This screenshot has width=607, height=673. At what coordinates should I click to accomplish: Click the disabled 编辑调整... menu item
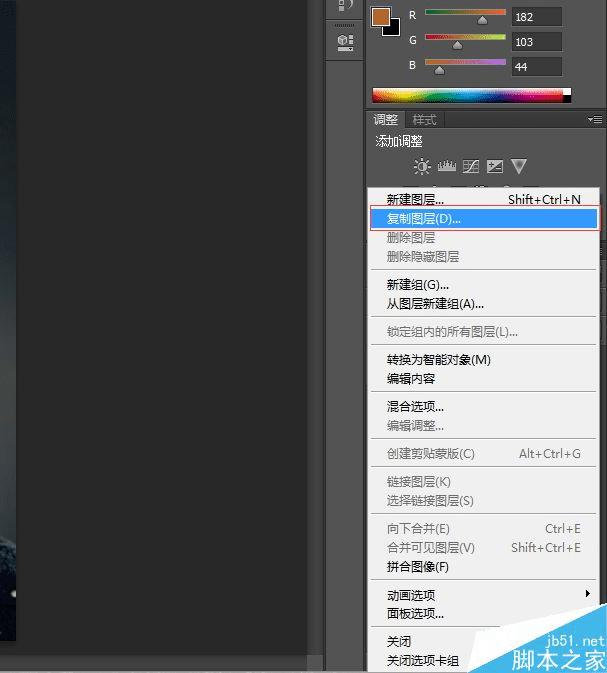coord(483,426)
